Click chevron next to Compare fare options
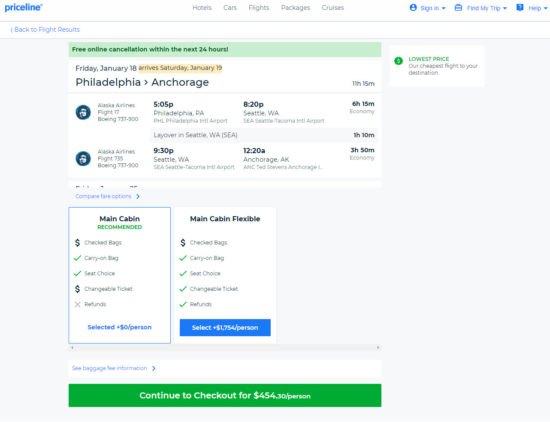 (138, 196)
